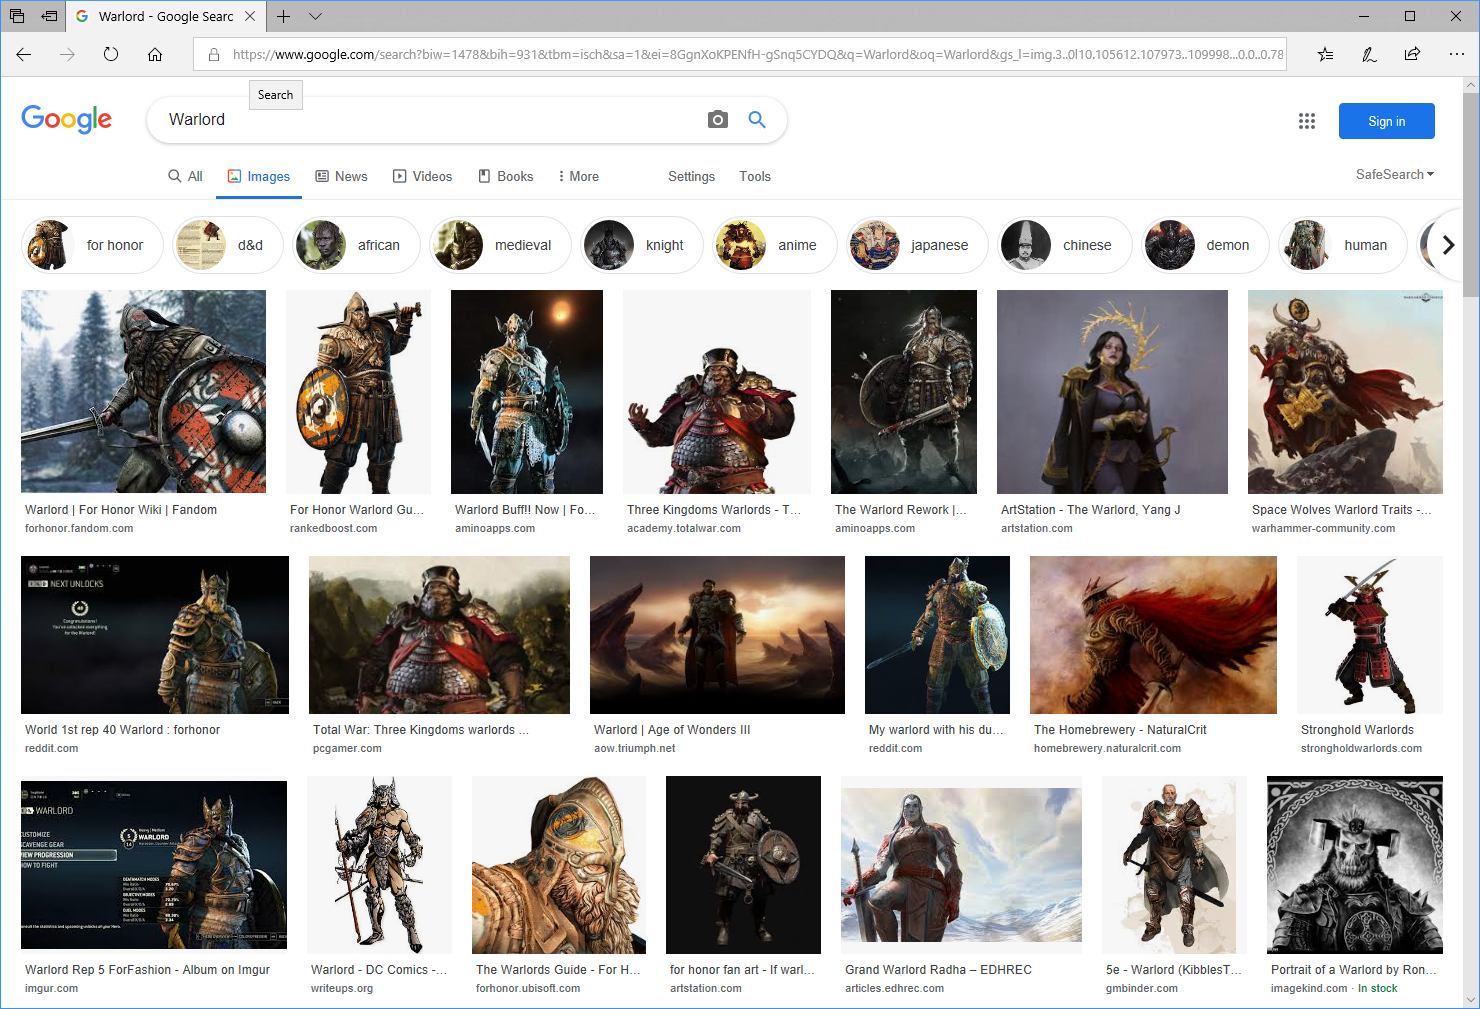Filter results by the 'medieval' chip

pos(500,245)
